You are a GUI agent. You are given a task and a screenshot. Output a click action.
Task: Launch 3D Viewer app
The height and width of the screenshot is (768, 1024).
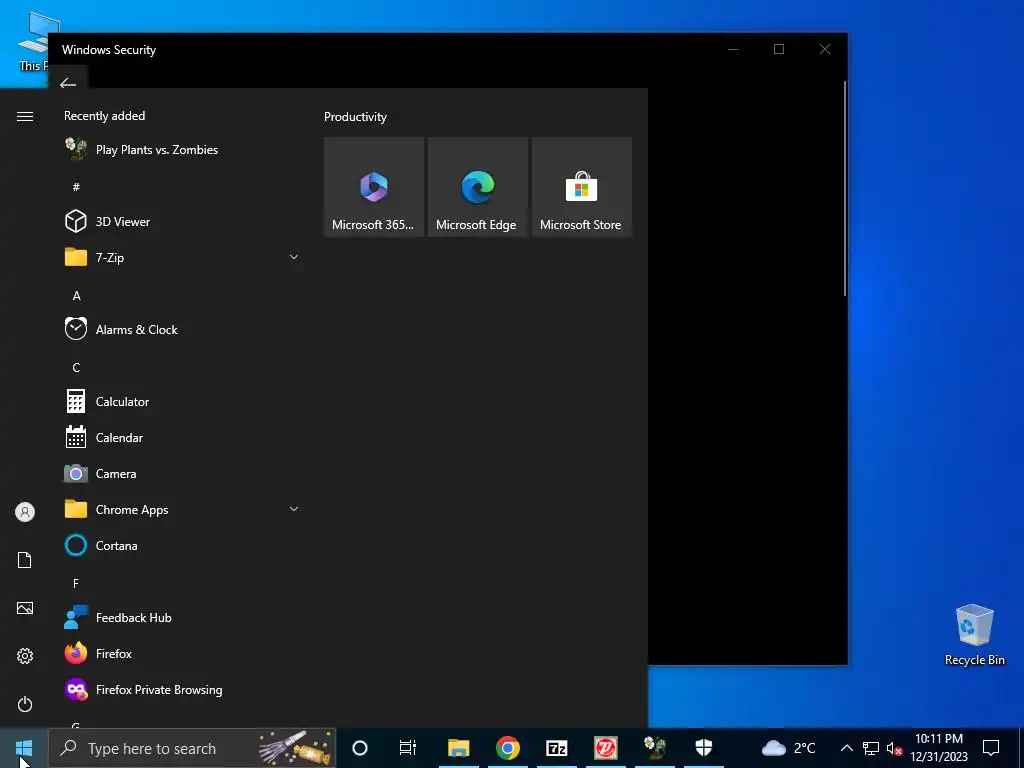(182, 221)
